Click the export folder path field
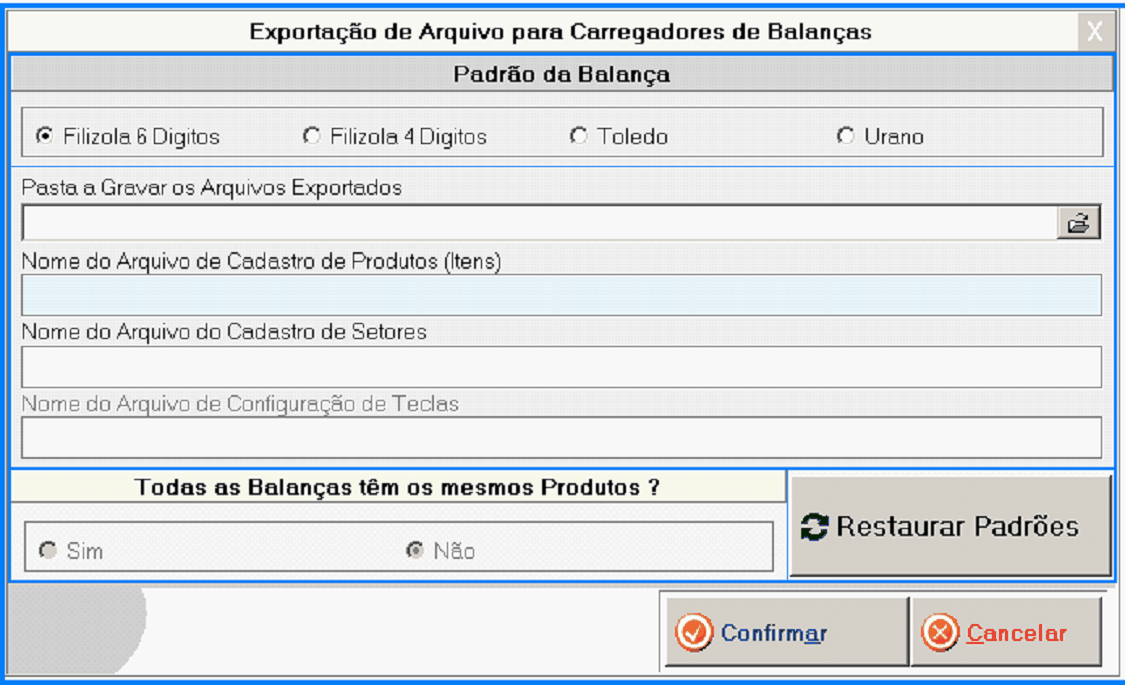The image size is (1126, 686). tap(538, 224)
